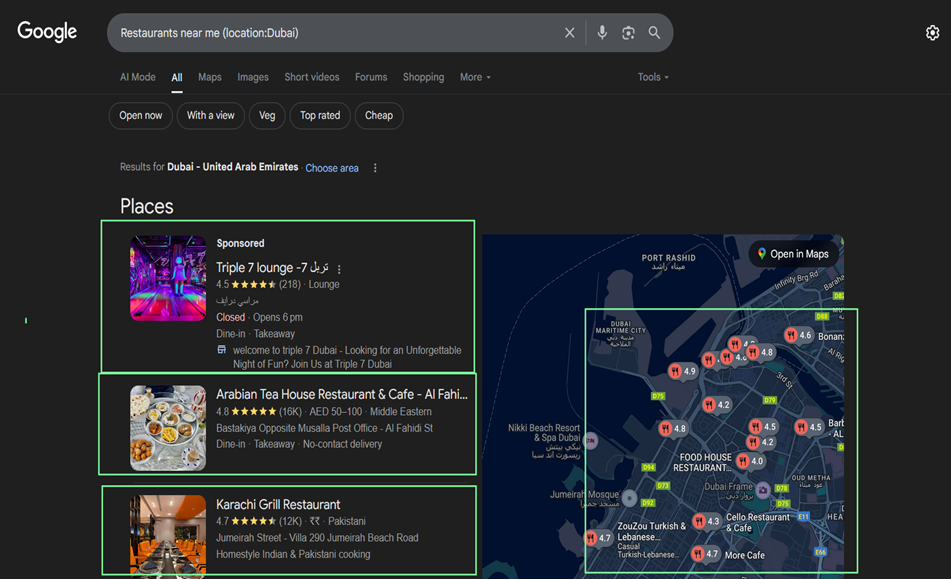Toggle the Top rated filter chip
This screenshot has width=951, height=580.
click(x=320, y=115)
